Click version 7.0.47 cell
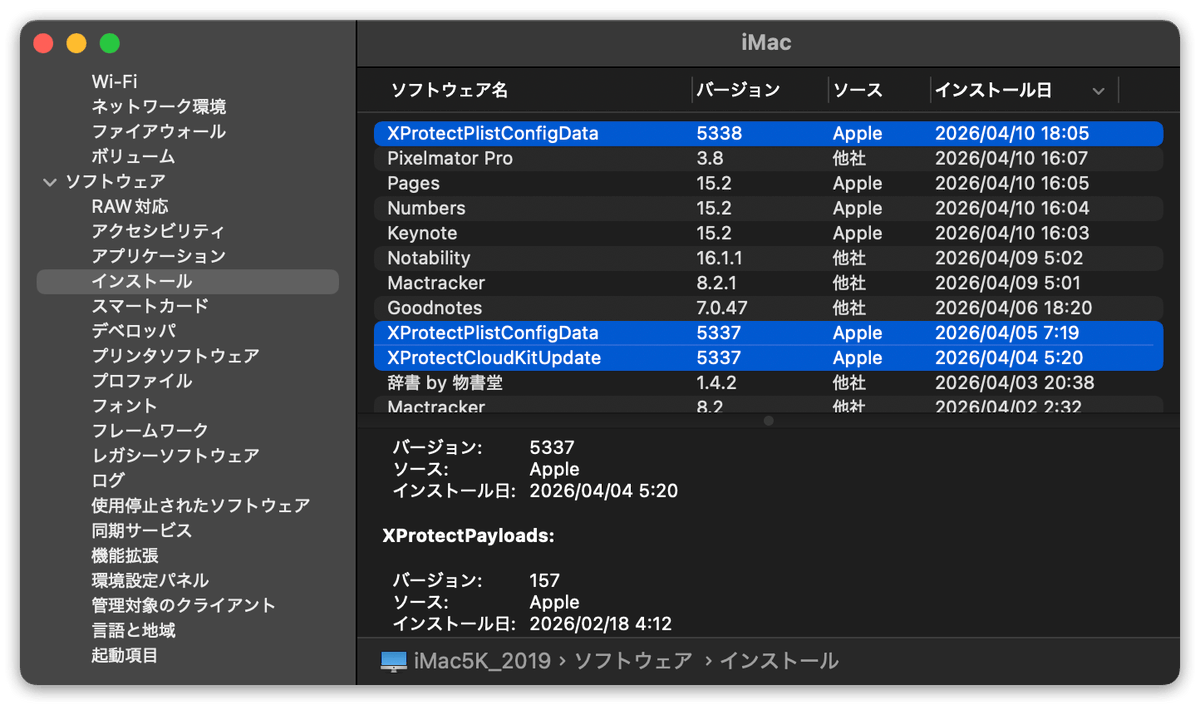This screenshot has height=705, width=1200. [722, 308]
